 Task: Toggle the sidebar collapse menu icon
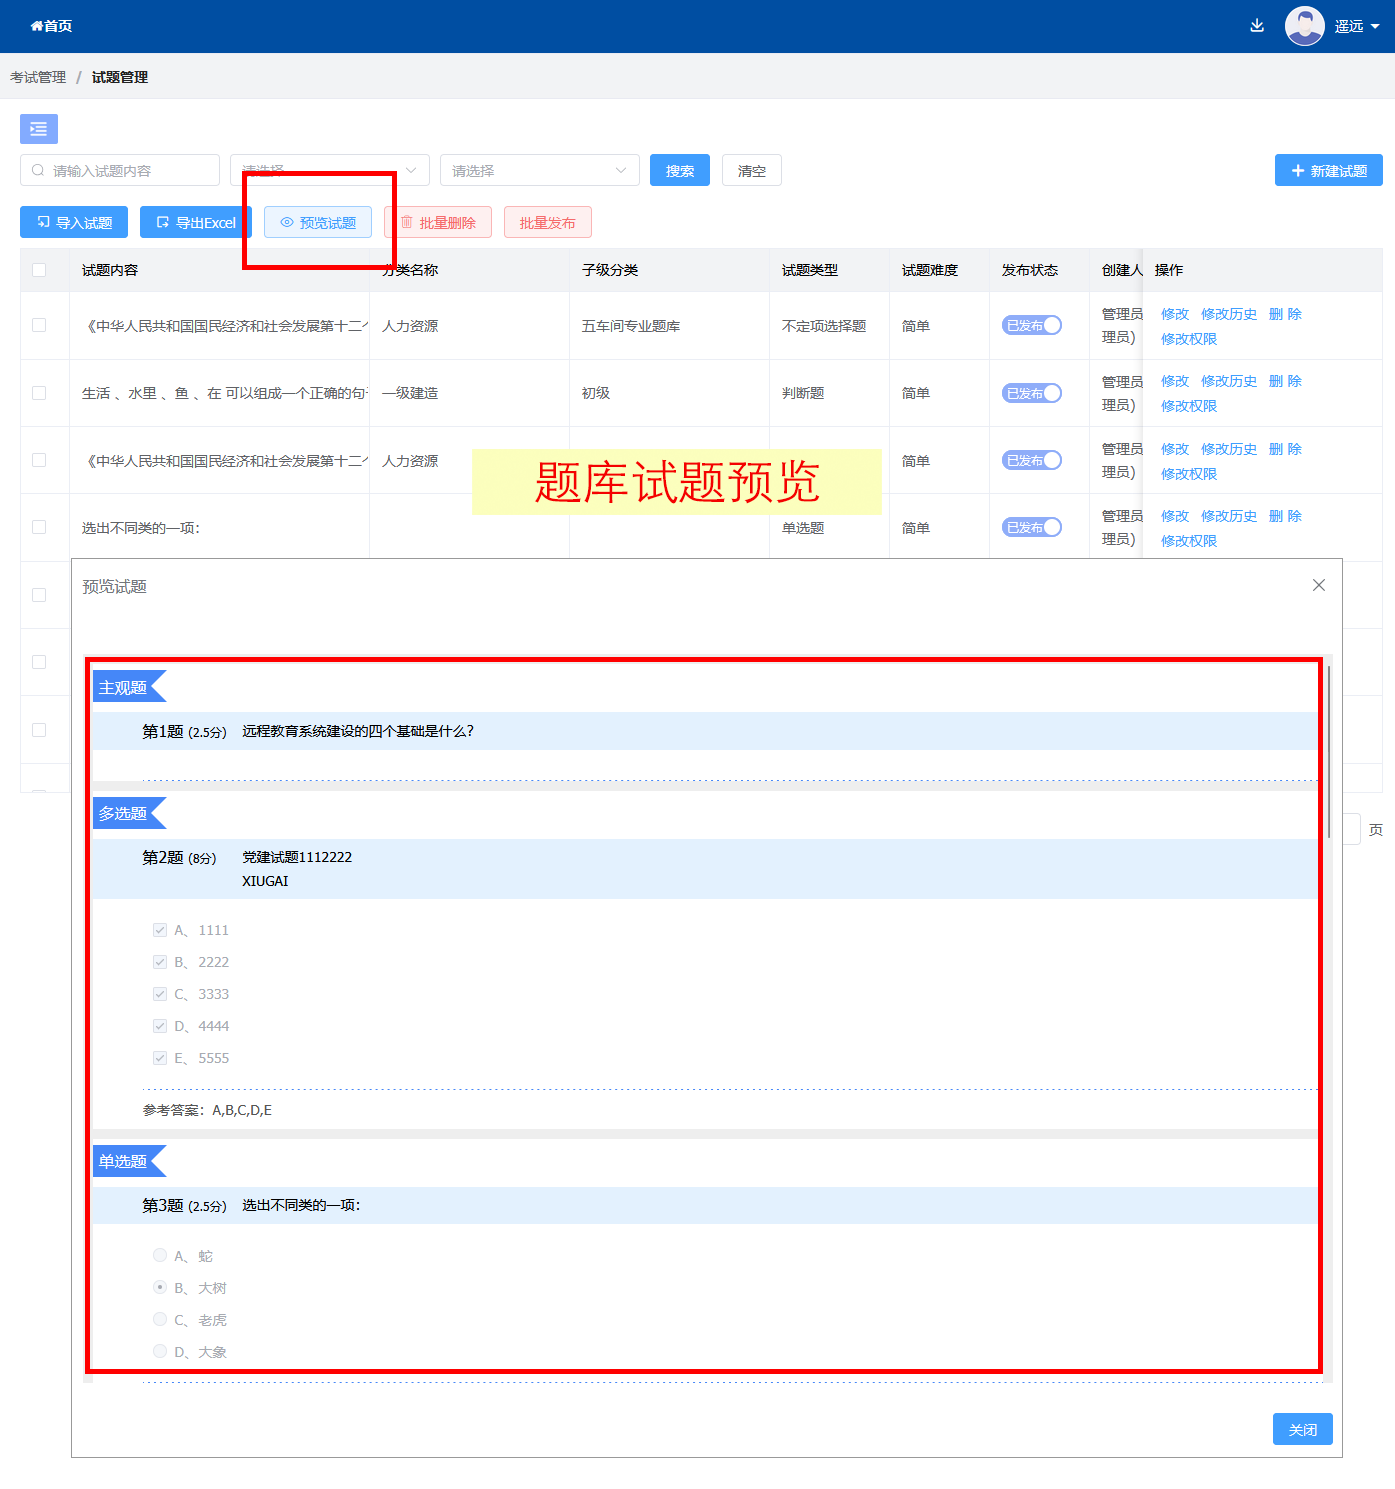pos(39,129)
